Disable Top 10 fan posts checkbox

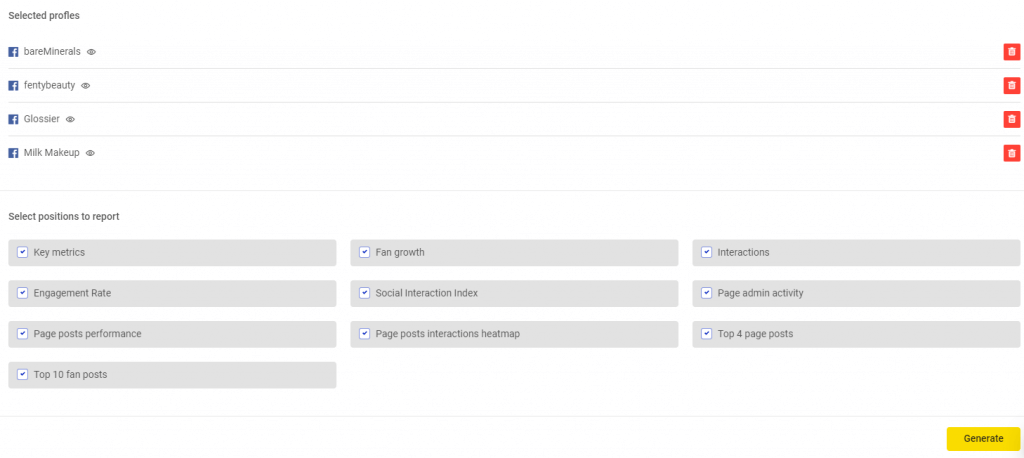22,375
